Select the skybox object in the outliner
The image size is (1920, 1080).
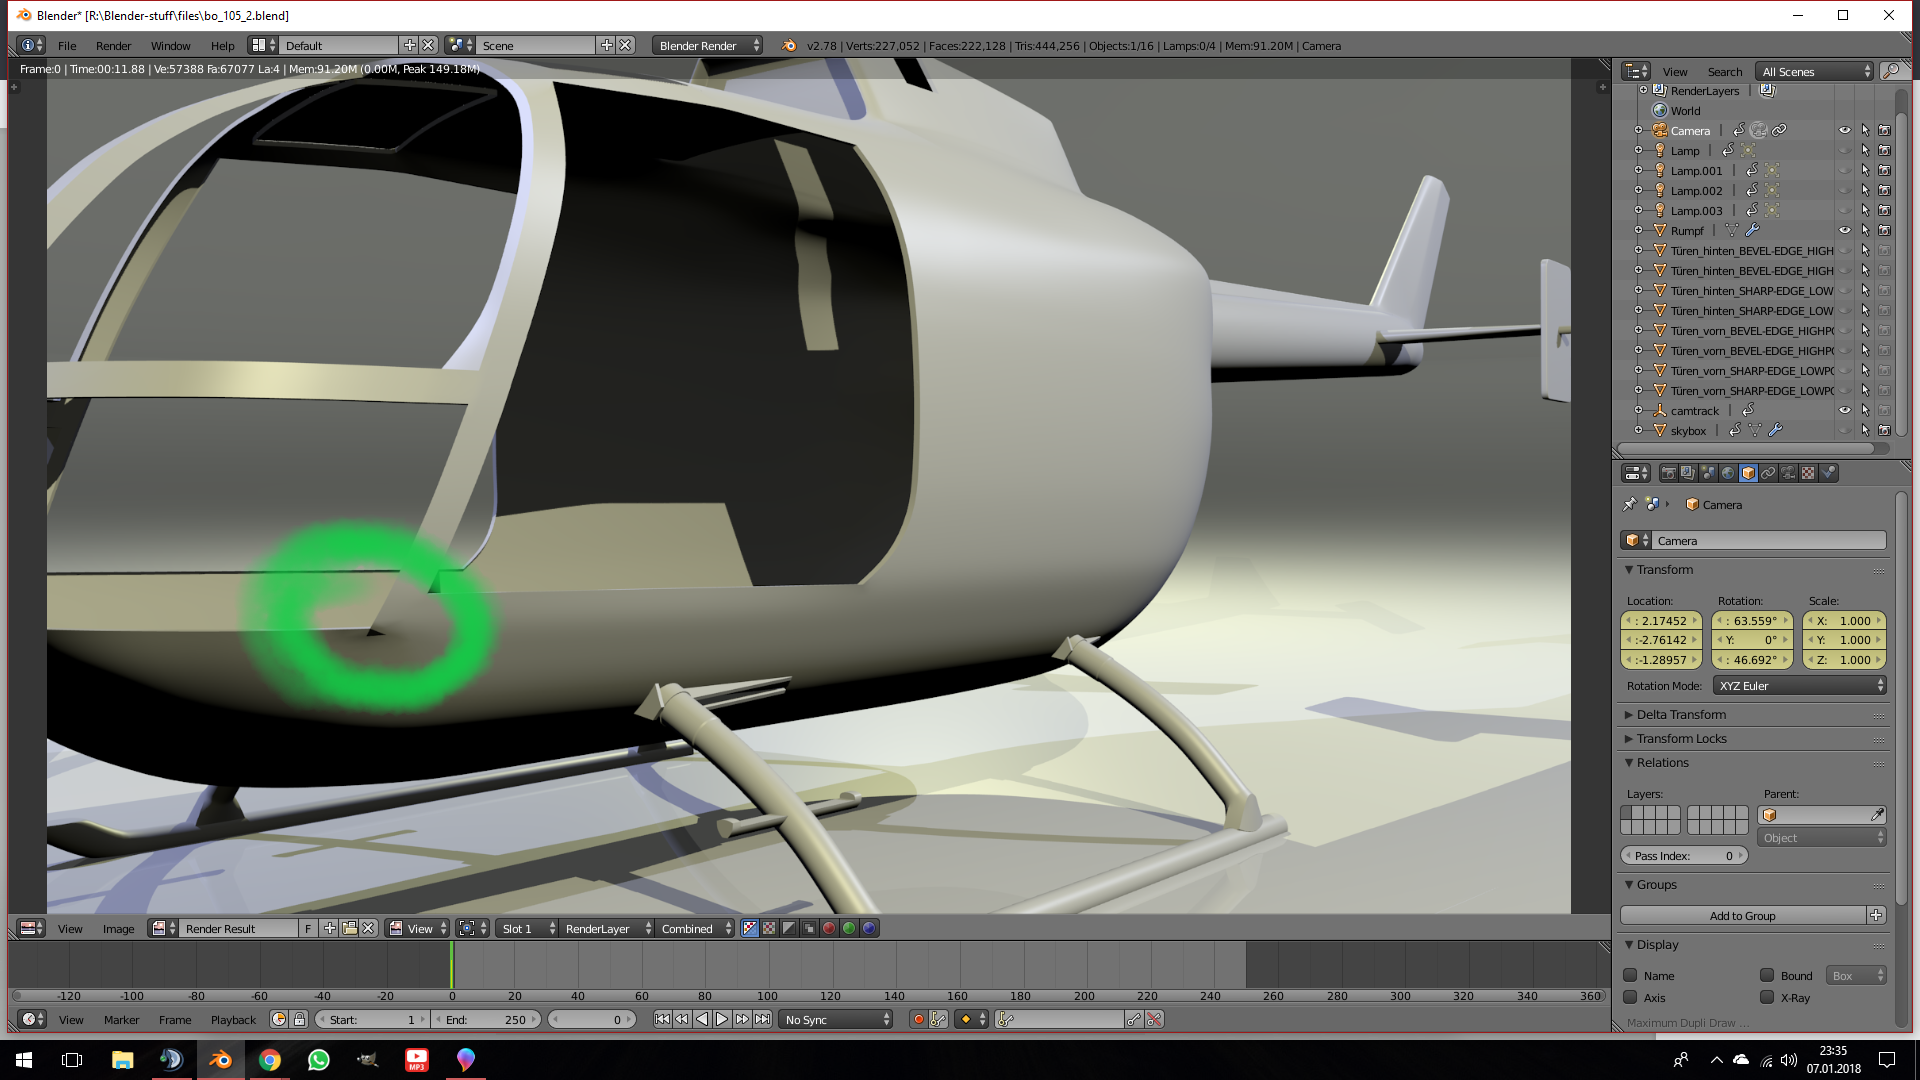click(1688, 431)
